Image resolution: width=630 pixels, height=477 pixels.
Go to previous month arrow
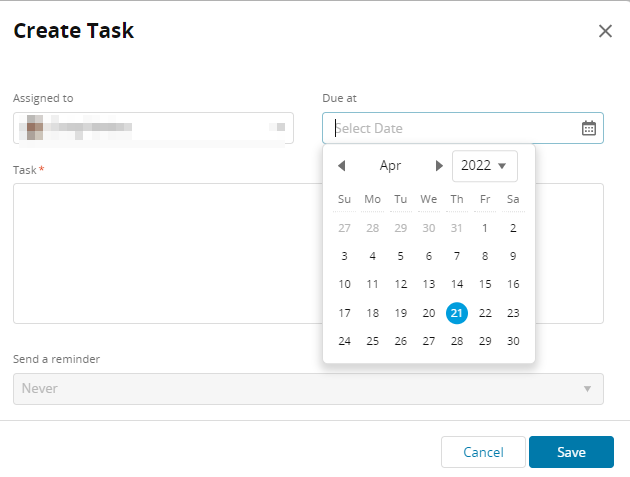[341, 166]
